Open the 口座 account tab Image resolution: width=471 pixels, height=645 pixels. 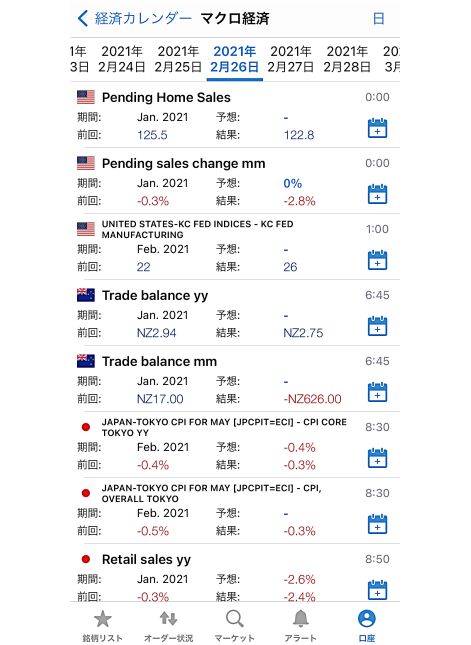(x=367, y=626)
